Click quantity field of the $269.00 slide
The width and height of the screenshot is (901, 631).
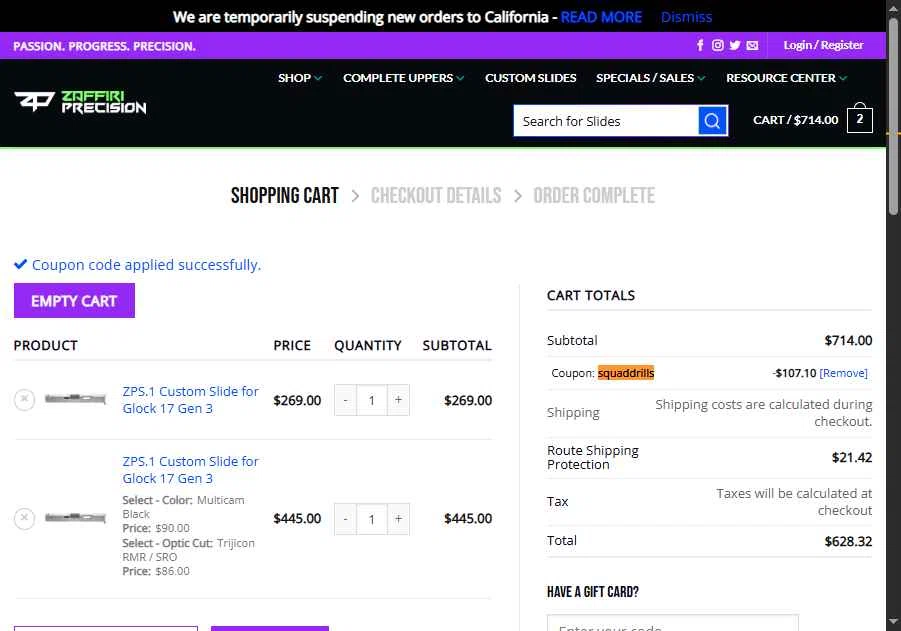(372, 400)
